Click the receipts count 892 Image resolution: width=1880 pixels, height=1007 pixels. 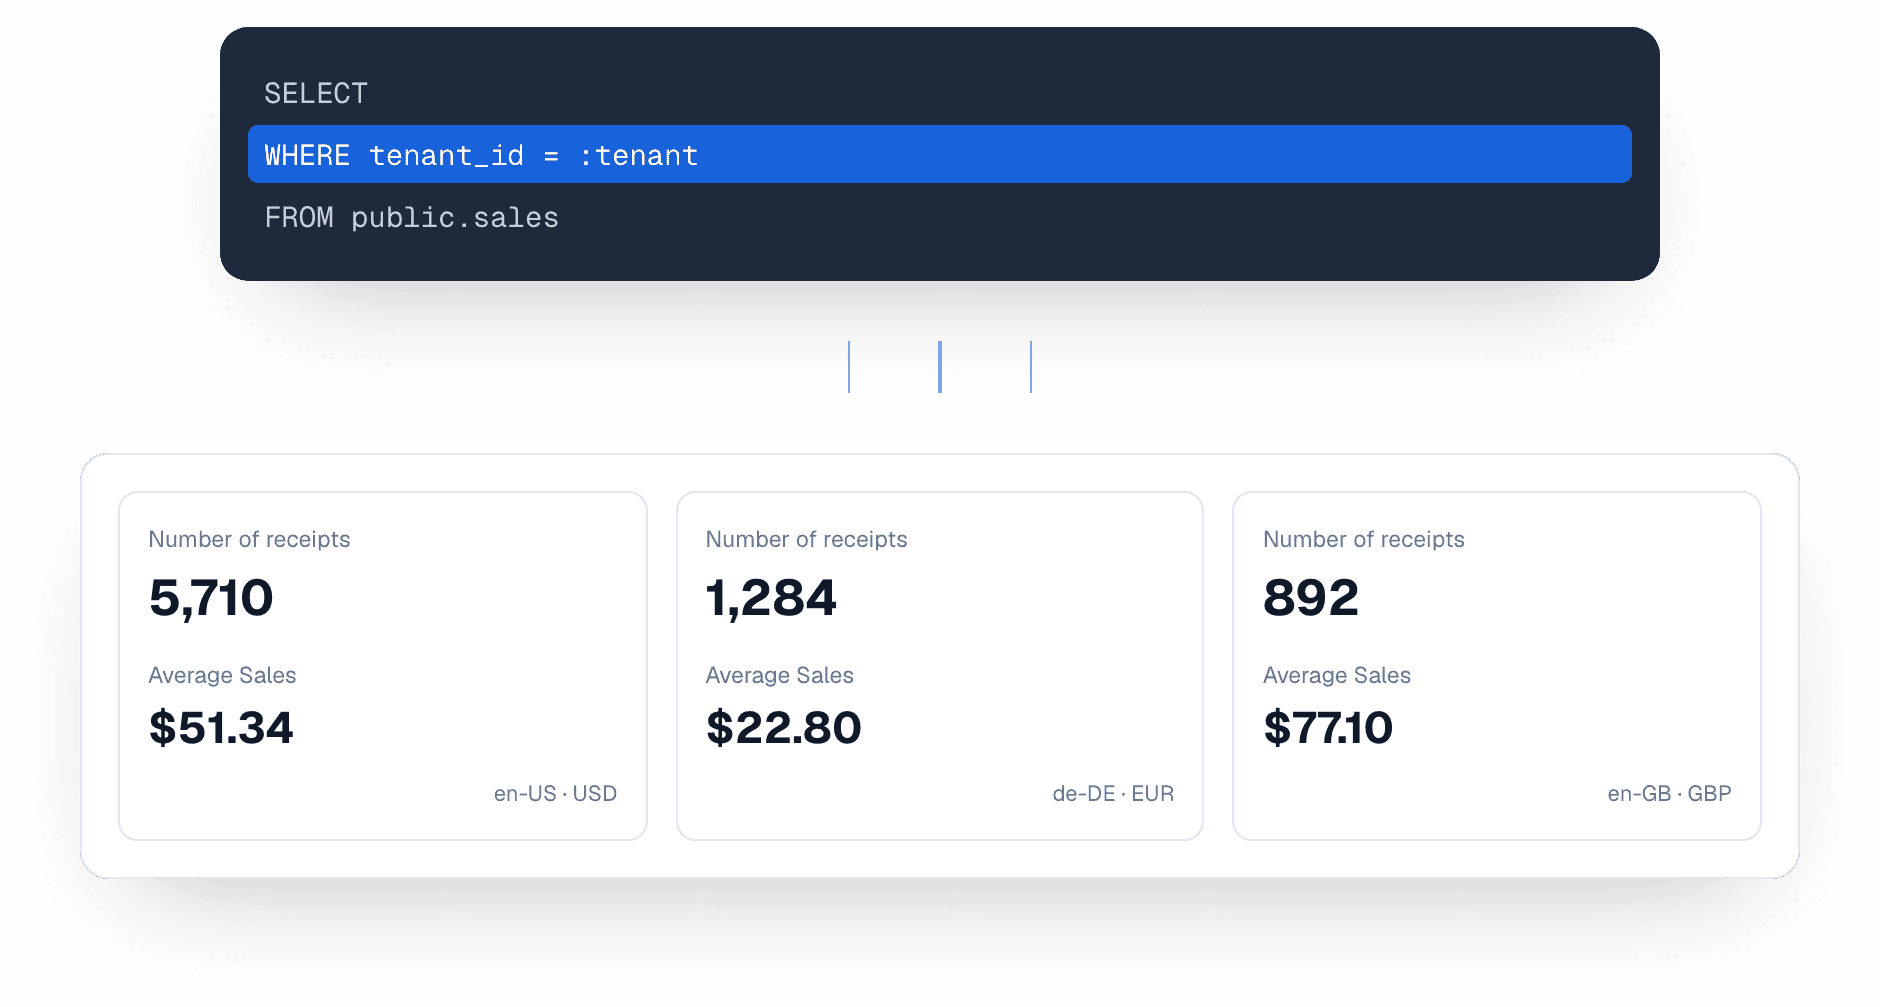click(x=1311, y=598)
